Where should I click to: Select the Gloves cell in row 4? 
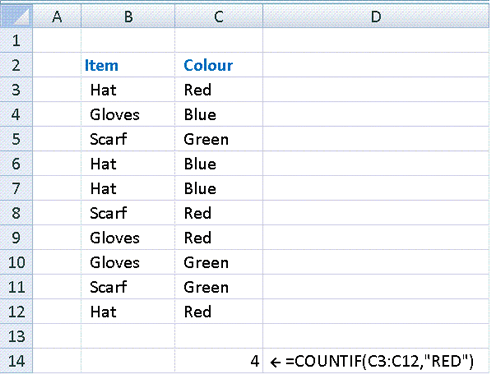pyautogui.click(x=128, y=114)
